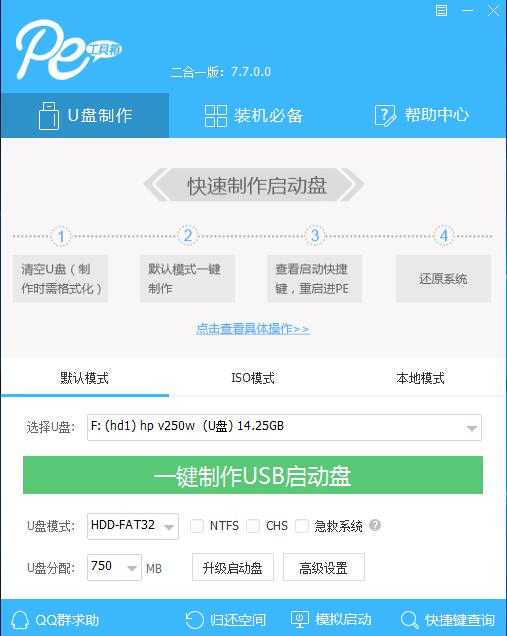Switch to the 本地模式 tab
Screen dimensions: 507x636
point(421,378)
